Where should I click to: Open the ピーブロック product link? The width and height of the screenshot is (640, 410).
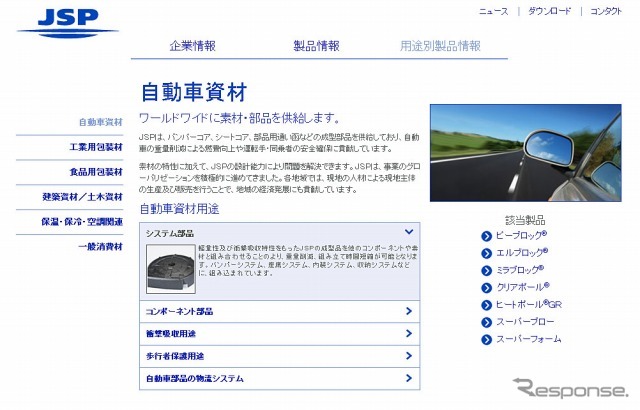[521, 235]
